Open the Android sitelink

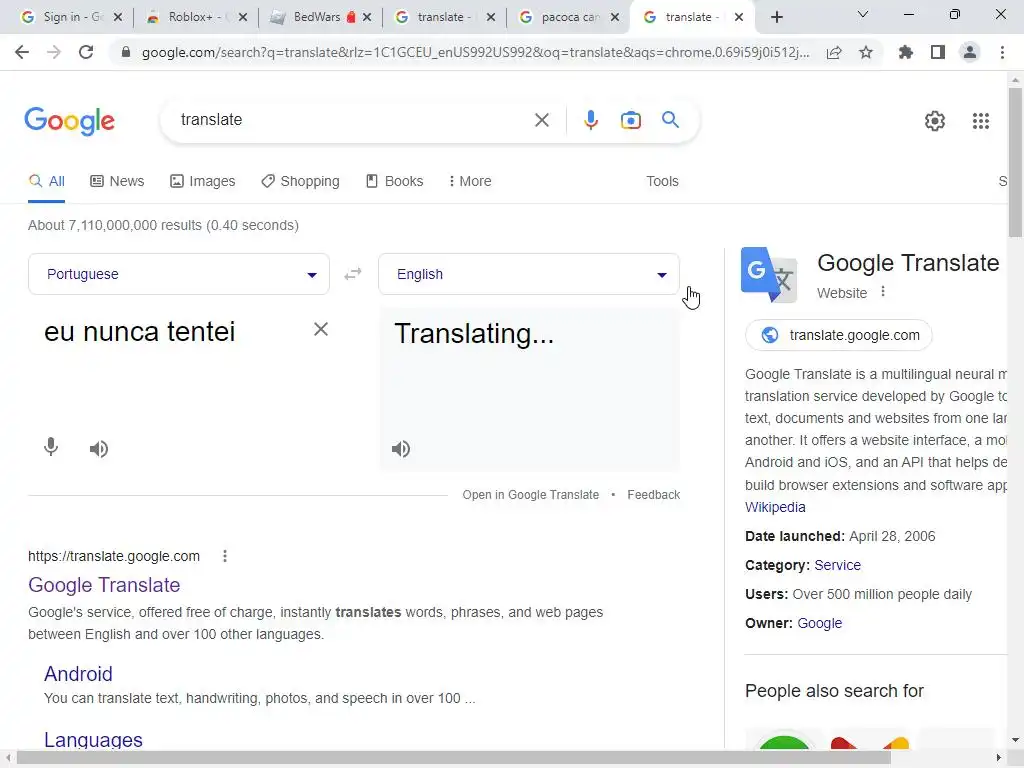78,673
